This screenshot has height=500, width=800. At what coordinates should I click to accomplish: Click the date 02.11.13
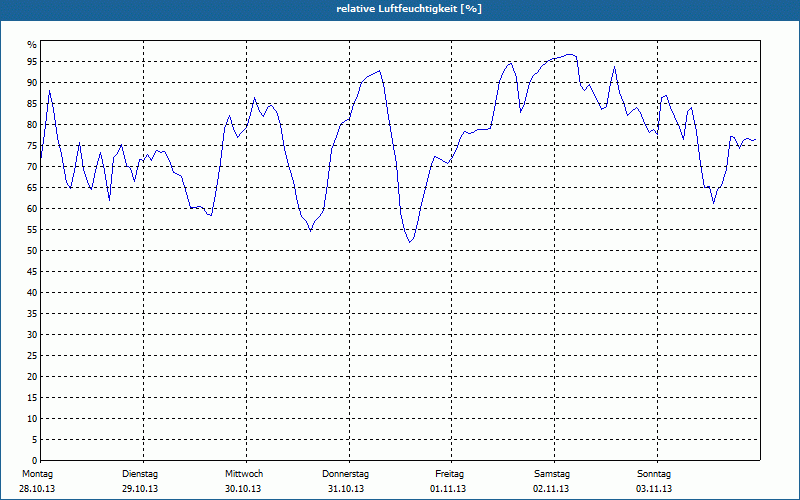point(551,489)
